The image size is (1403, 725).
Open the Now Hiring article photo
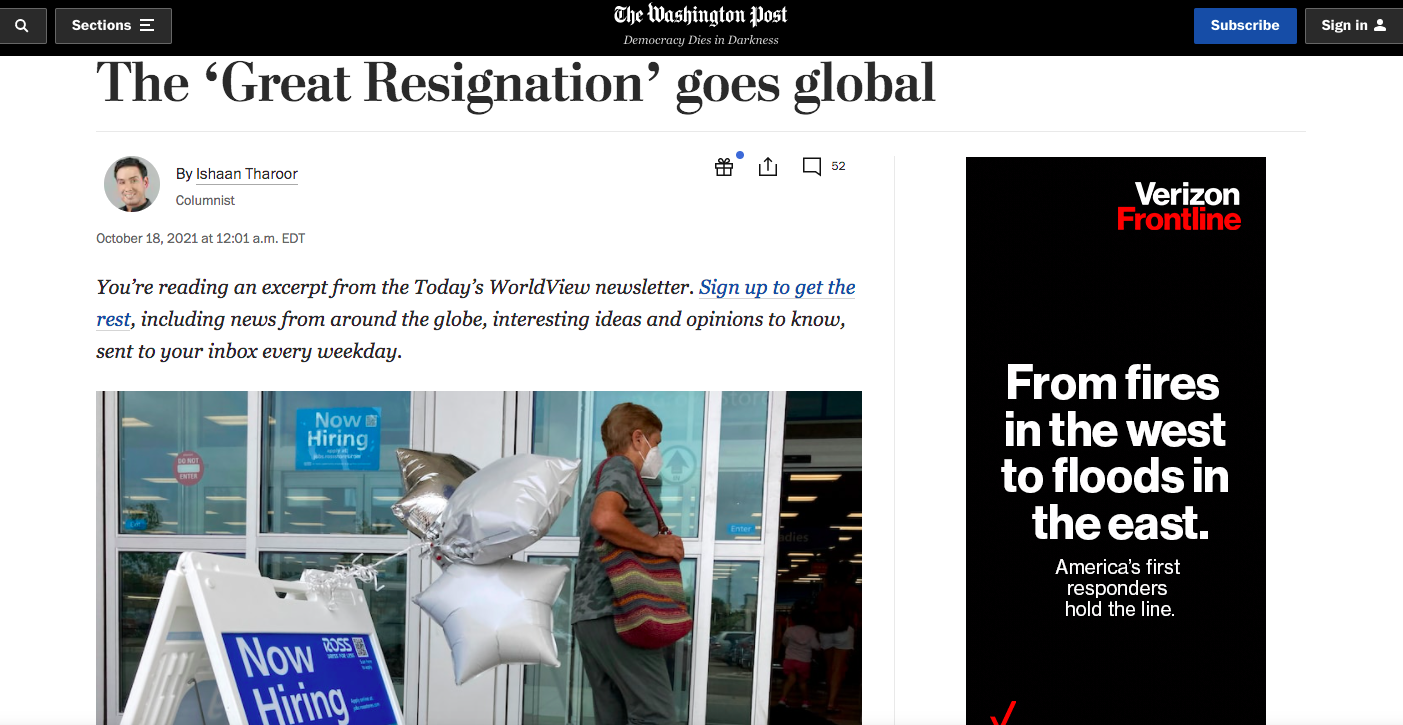tap(479, 558)
